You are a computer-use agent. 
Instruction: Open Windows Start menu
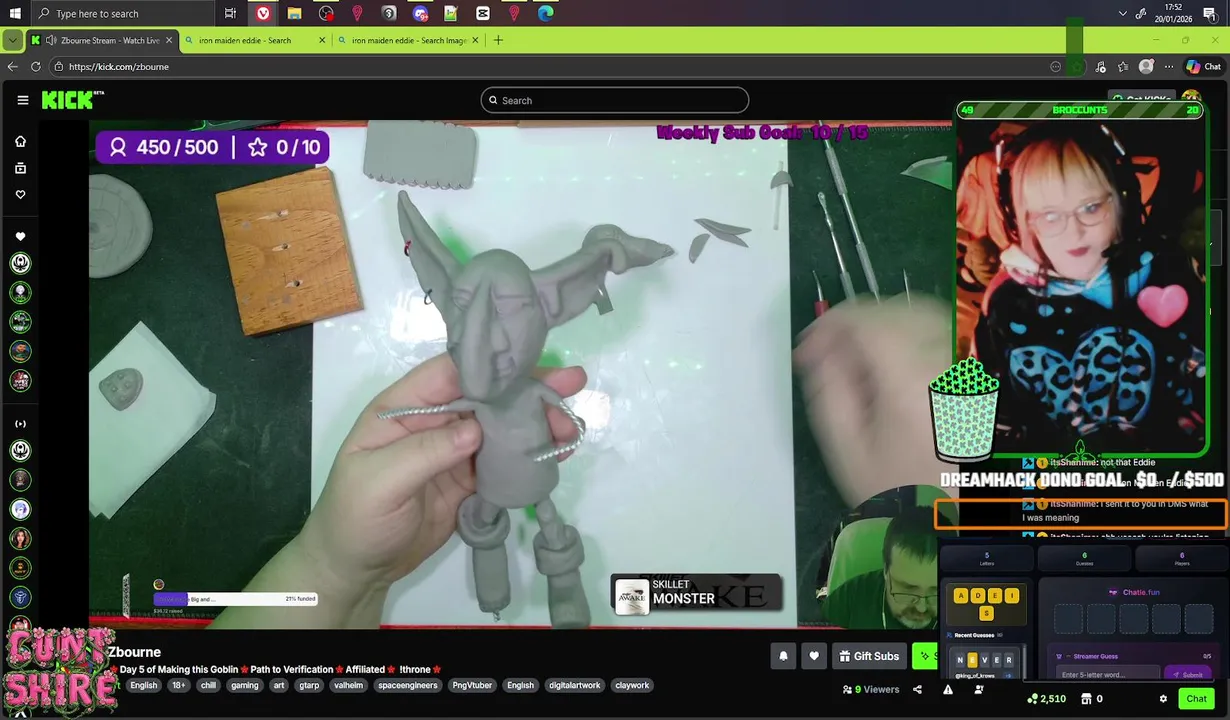14,13
